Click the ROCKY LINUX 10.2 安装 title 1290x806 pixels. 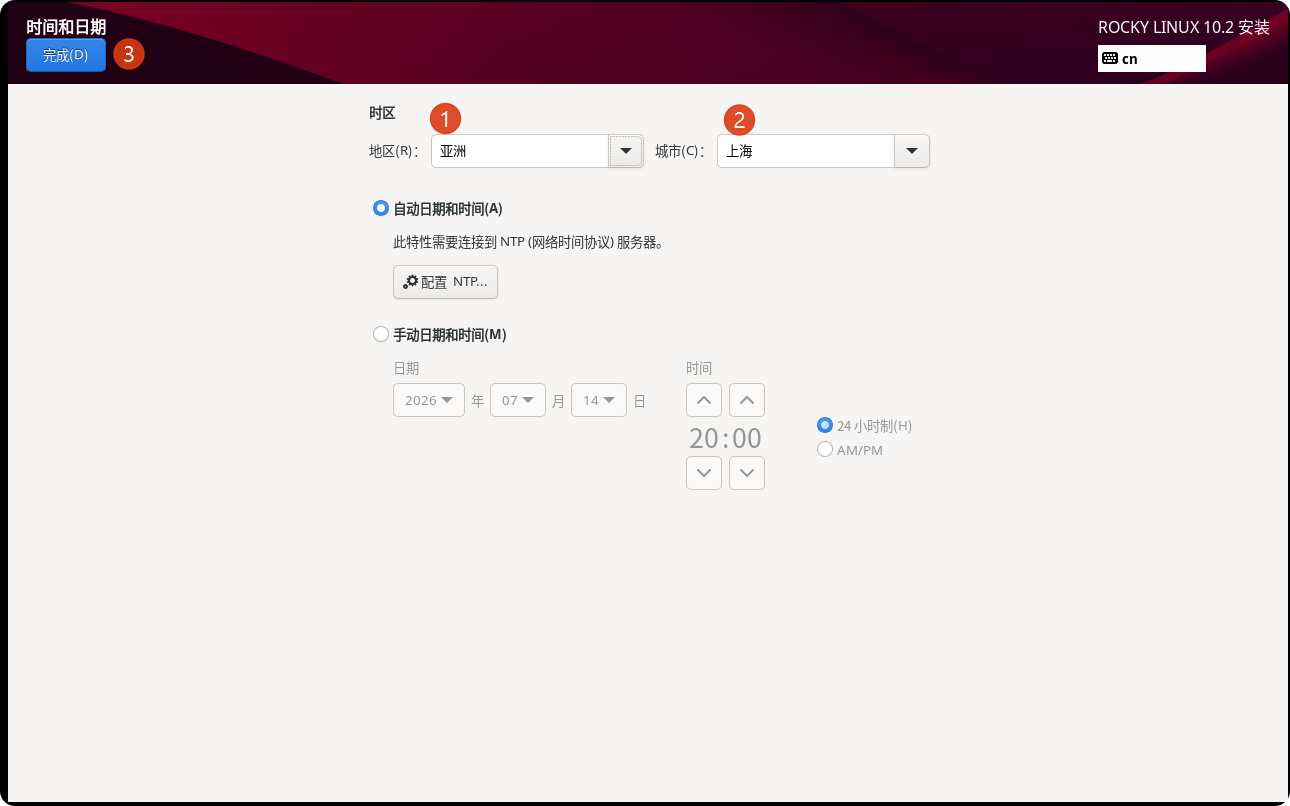pos(1184,28)
